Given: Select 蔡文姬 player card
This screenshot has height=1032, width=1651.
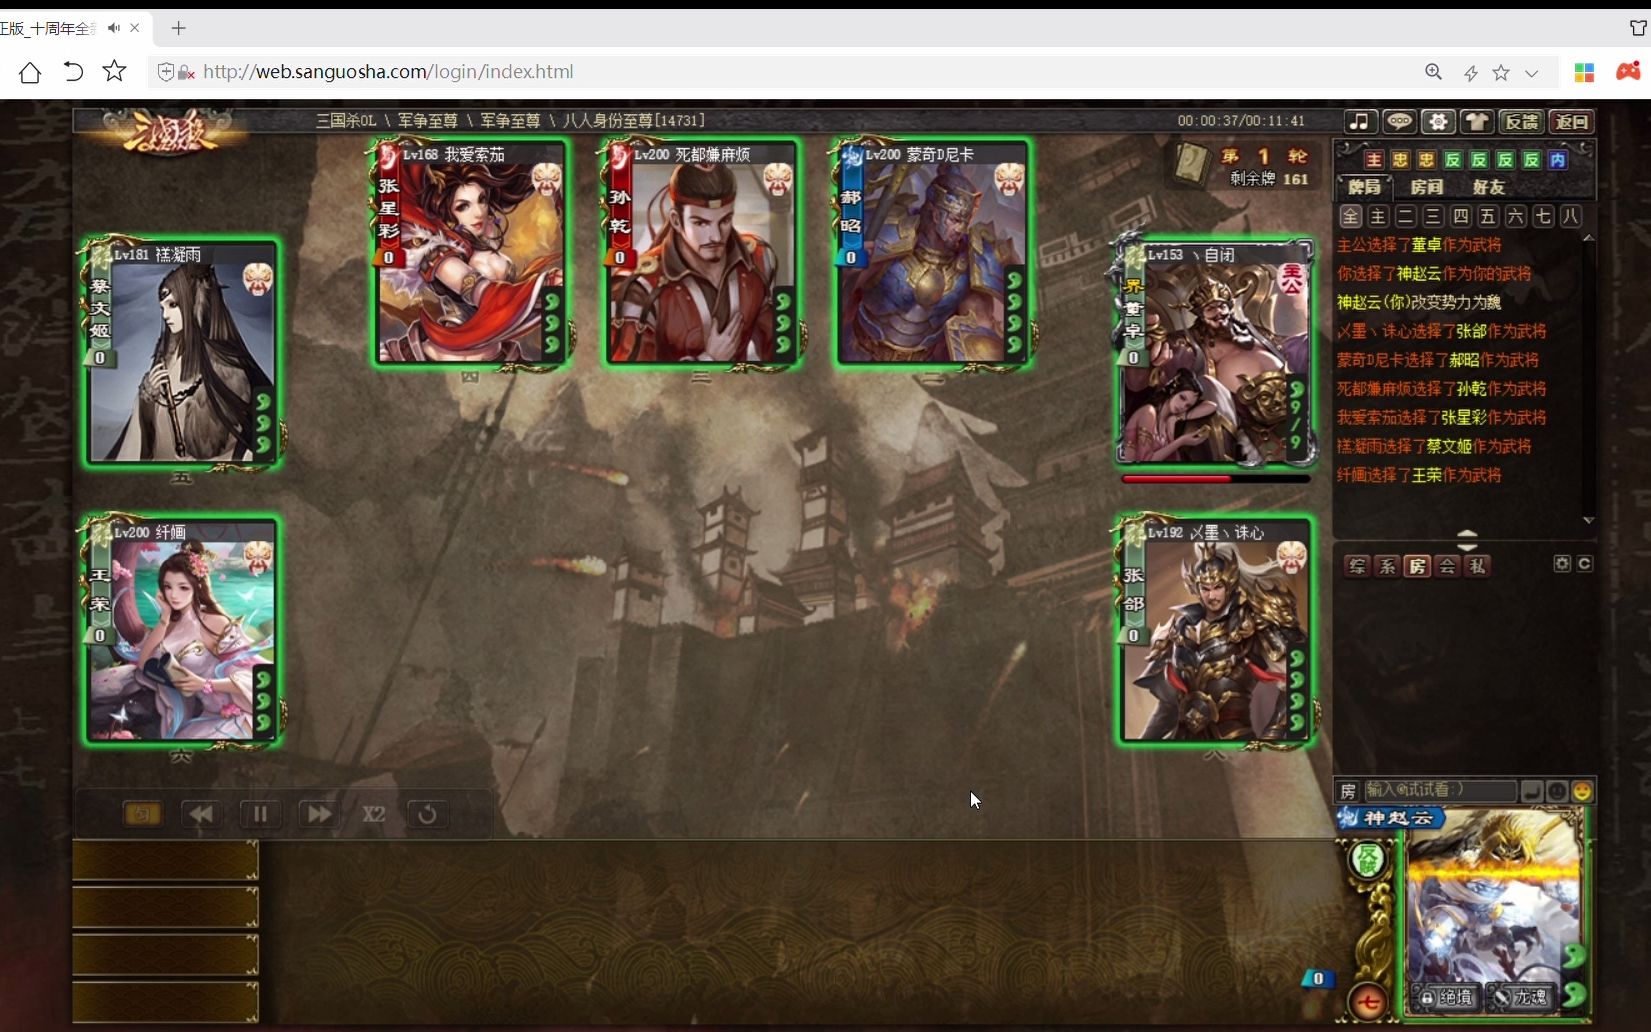Looking at the screenshot, I should [x=182, y=354].
